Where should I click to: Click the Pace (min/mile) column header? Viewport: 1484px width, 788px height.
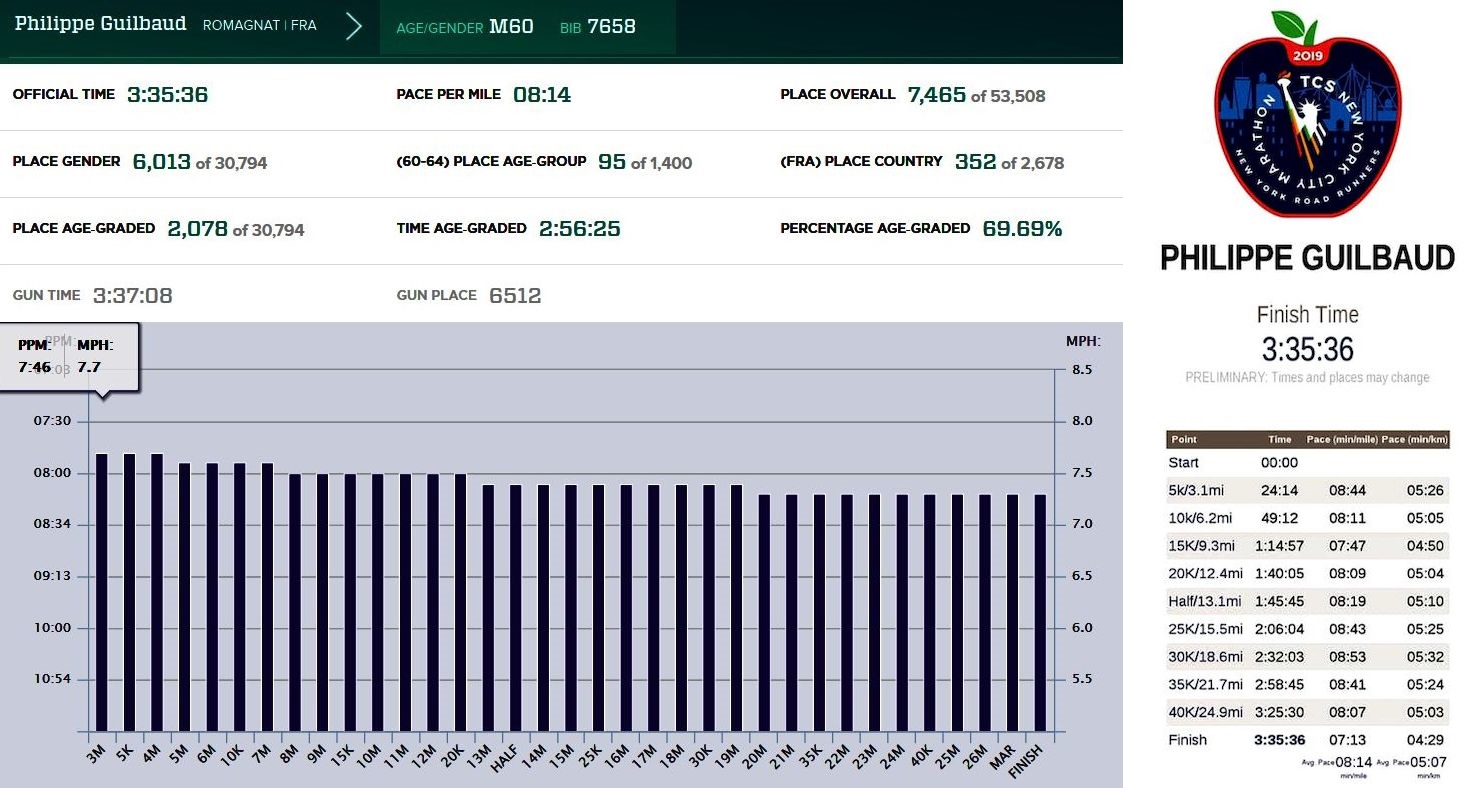pyautogui.click(x=1342, y=440)
